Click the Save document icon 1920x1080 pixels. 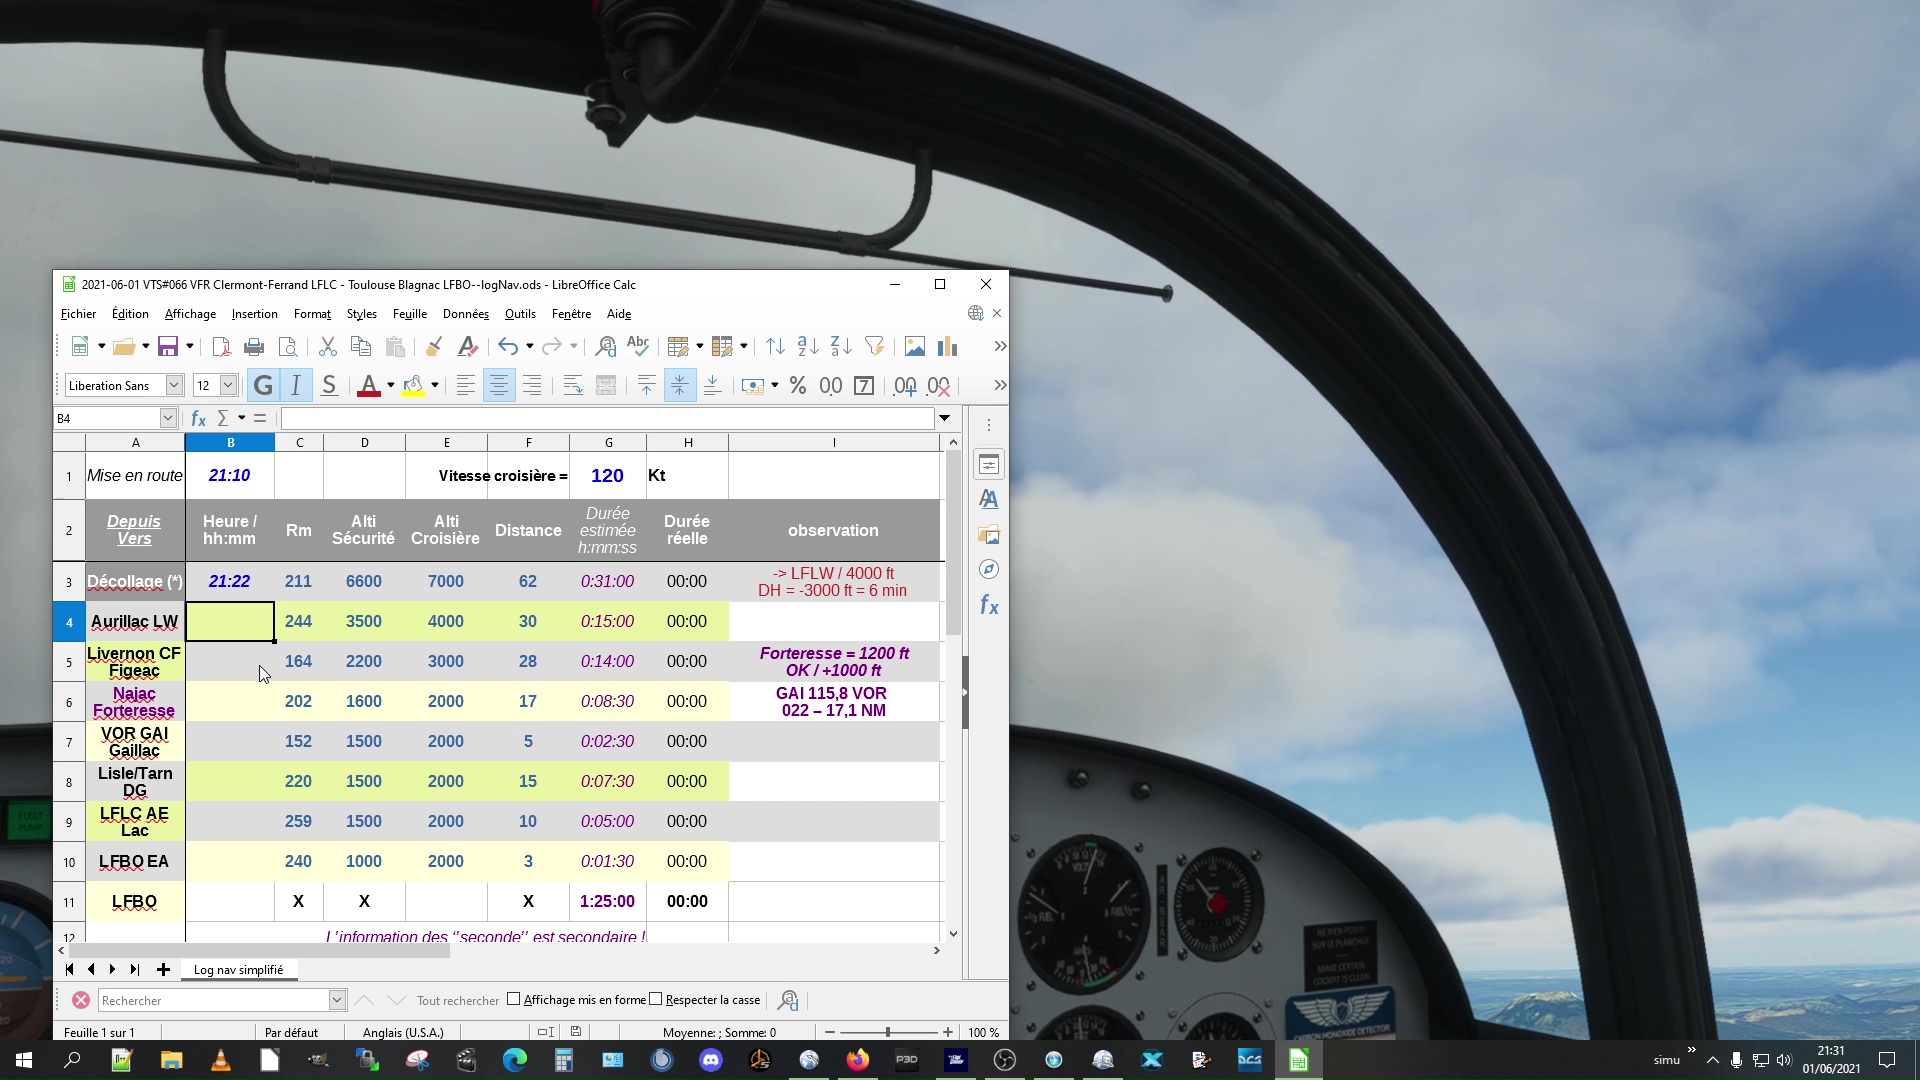pos(167,347)
